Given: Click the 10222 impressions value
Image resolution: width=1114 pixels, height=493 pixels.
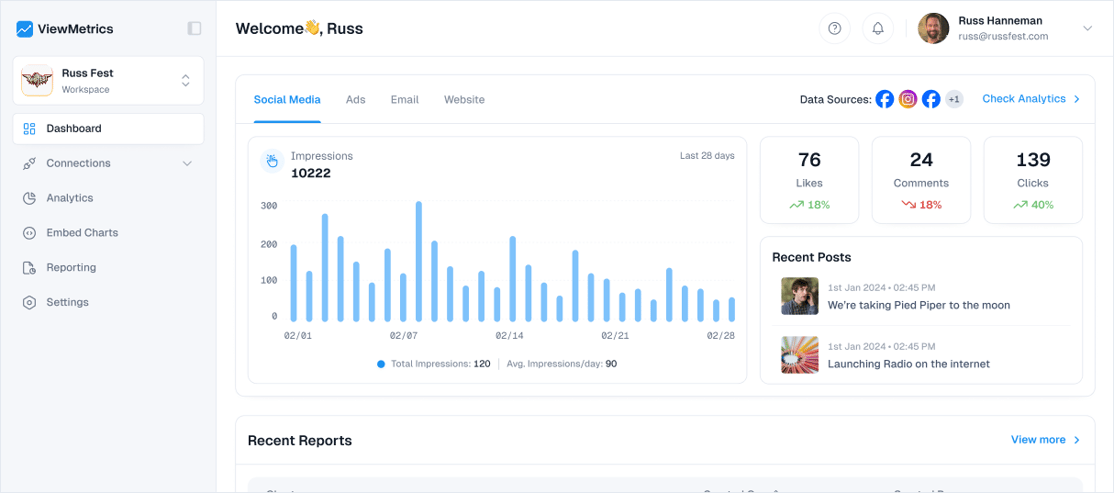Looking at the screenshot, I should click(x=310, y=173).
